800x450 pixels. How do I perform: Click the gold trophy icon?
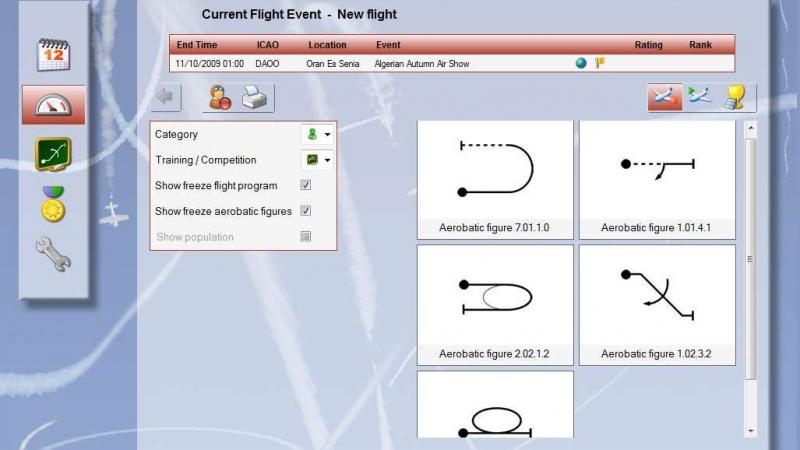(737, 97)
